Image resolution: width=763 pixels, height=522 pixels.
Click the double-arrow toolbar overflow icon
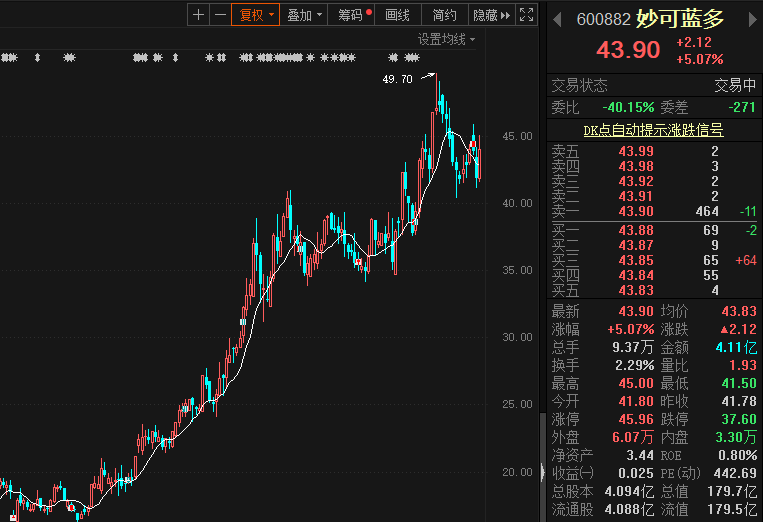point(506,15)
